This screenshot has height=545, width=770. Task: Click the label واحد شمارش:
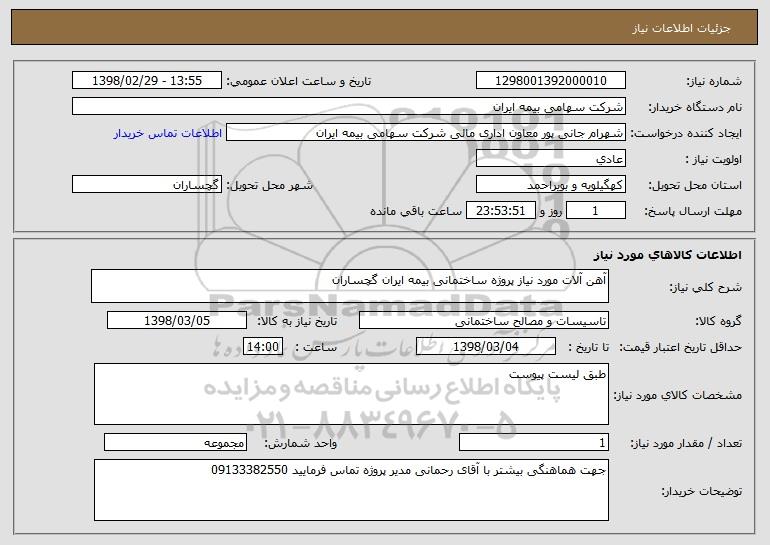(301, 443)
